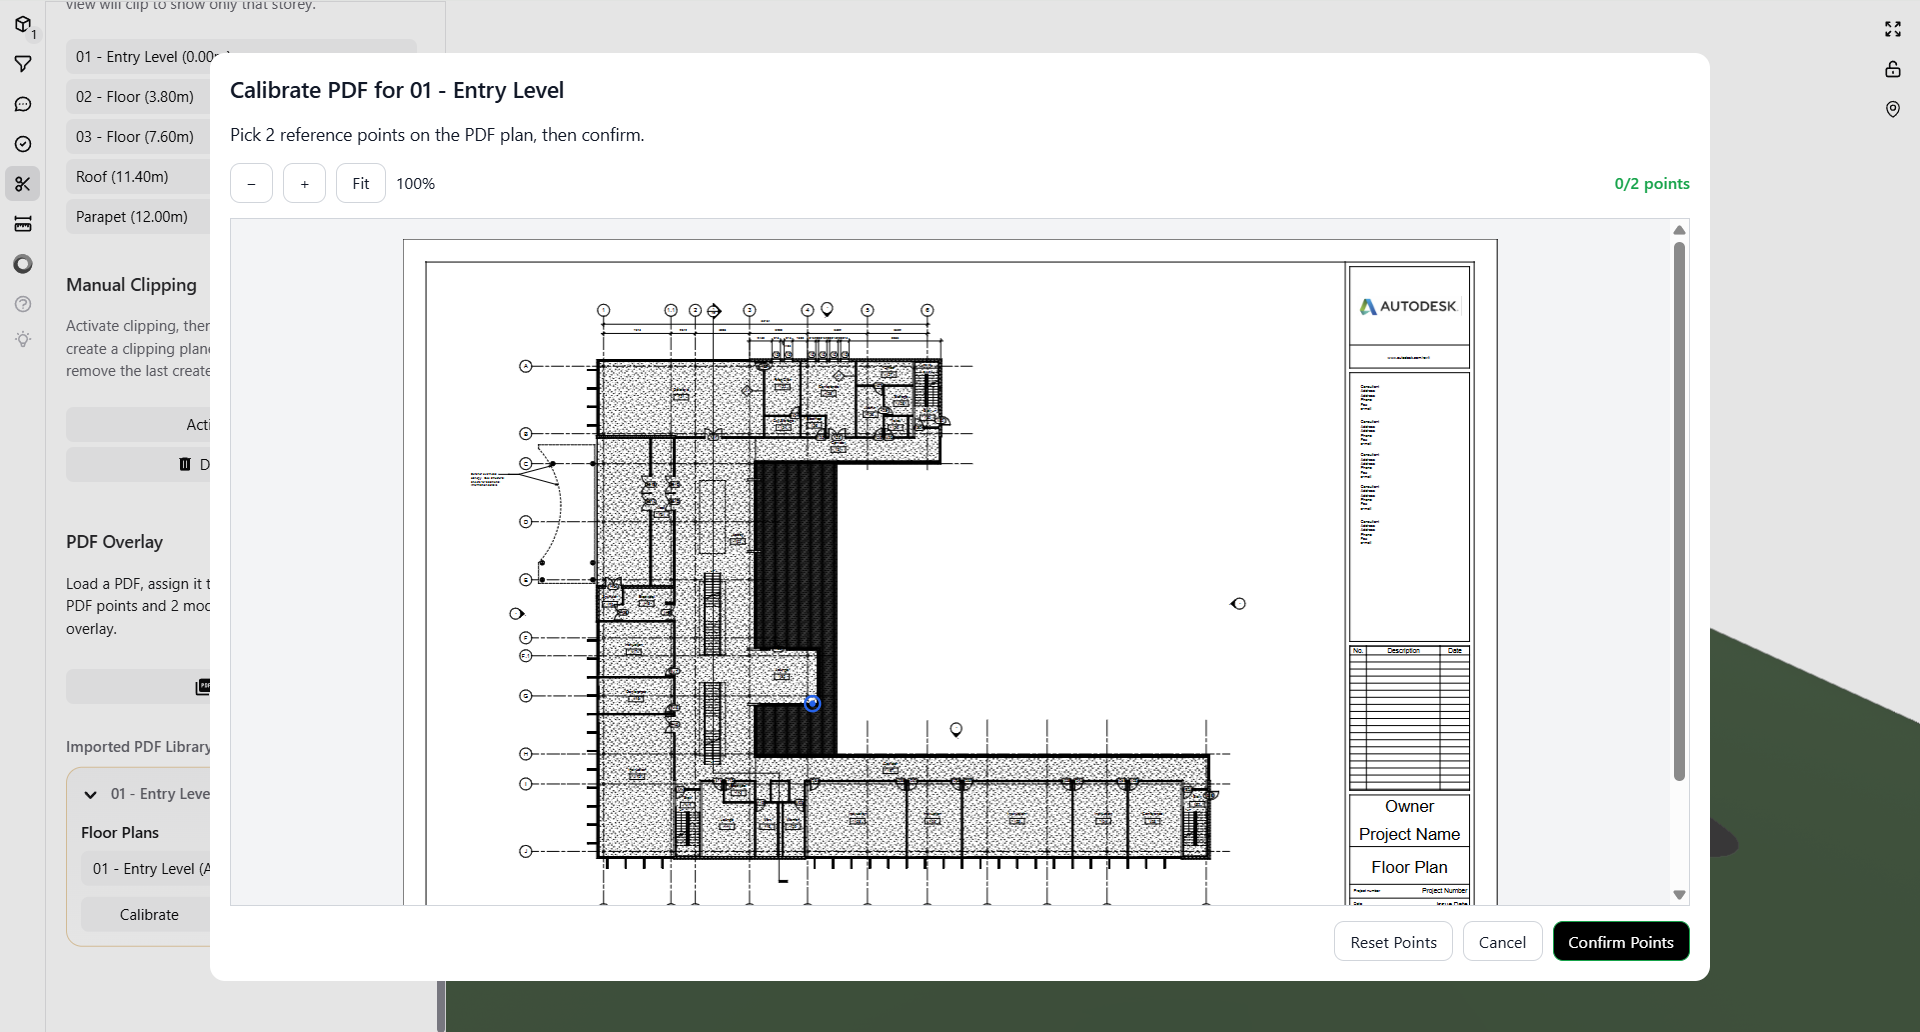
Task: Select storey Roof (11.40m)
Action: (x=138, y=177)
